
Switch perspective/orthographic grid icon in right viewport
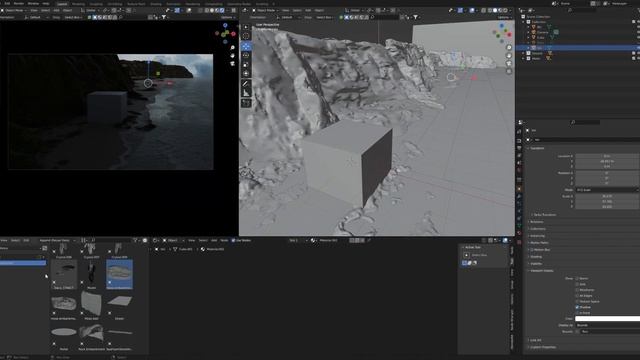509,71
